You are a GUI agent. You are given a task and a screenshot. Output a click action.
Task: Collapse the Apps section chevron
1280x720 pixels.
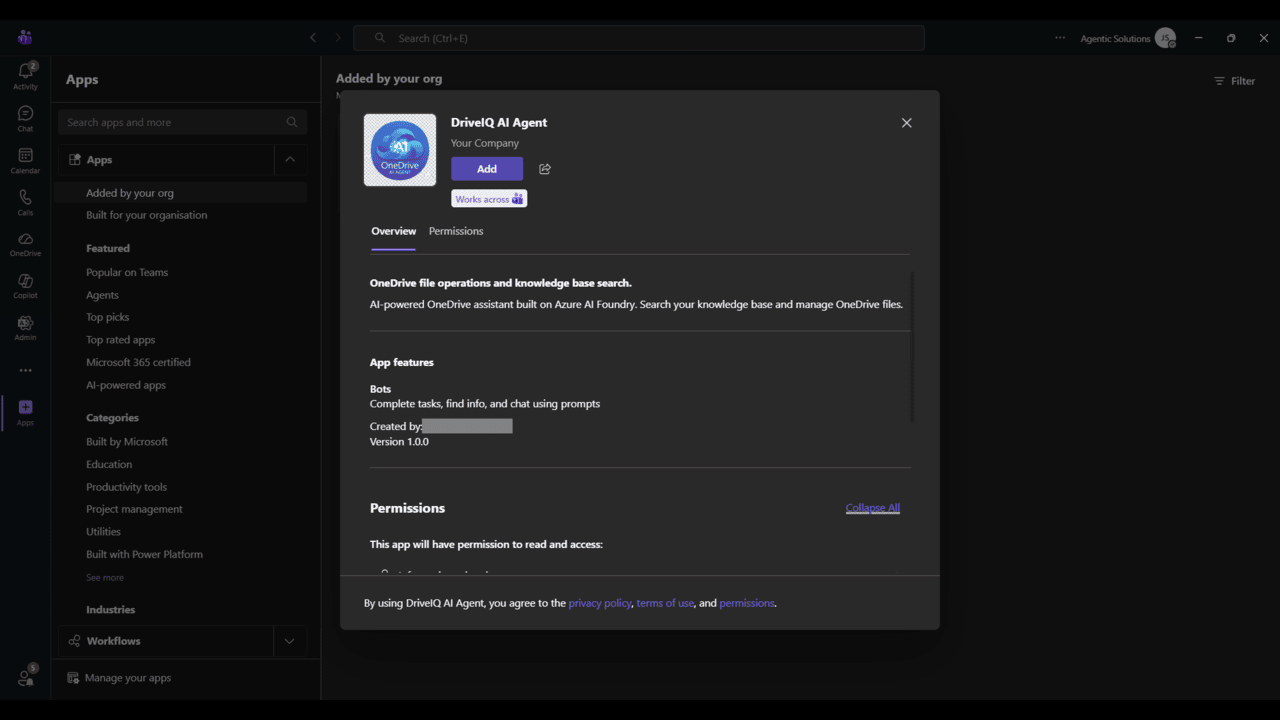(290, 159)
